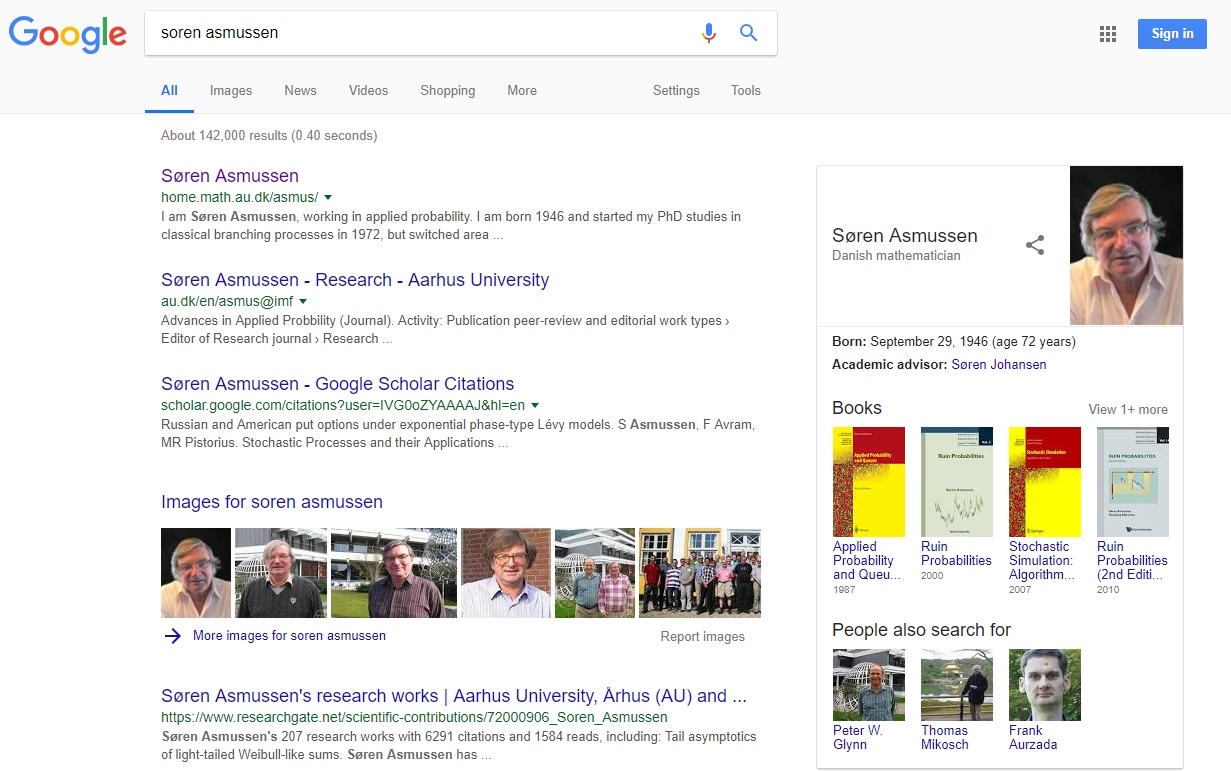Screen dimensions: 1231x771
Task: Click Frank Aurzada photo
Action: (x=1045, y=685)
